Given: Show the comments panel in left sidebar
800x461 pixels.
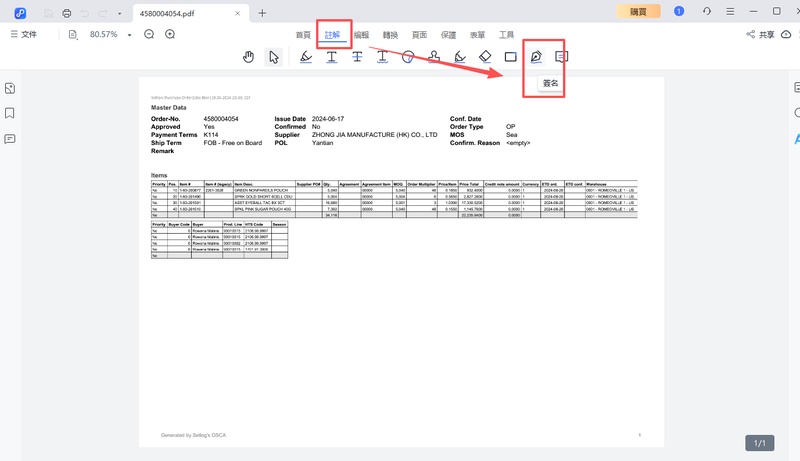Looking at the screenshot, I should coord(10,138).
